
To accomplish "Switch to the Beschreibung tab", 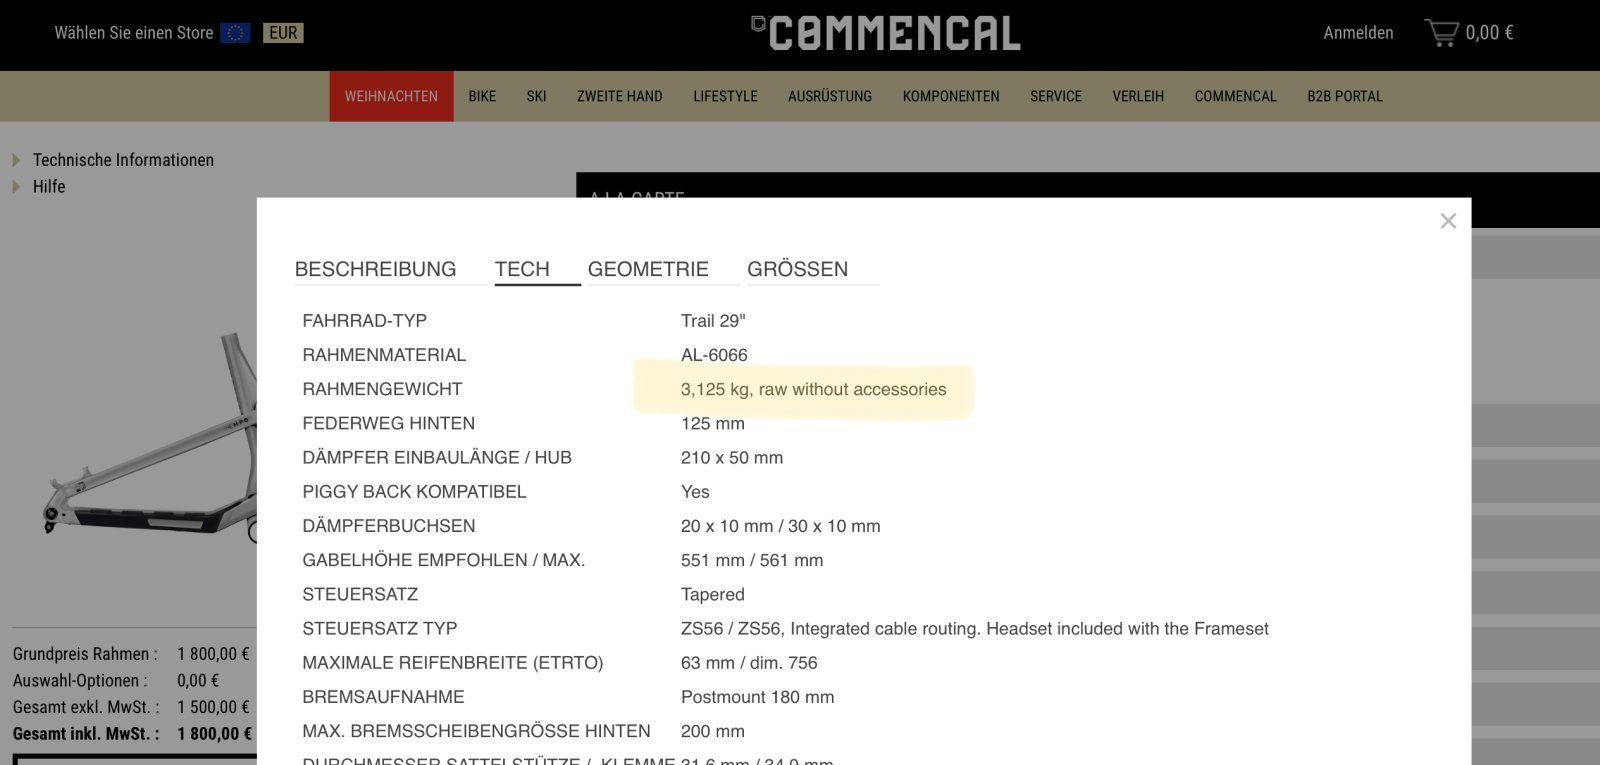I will (x=375, y=269).
